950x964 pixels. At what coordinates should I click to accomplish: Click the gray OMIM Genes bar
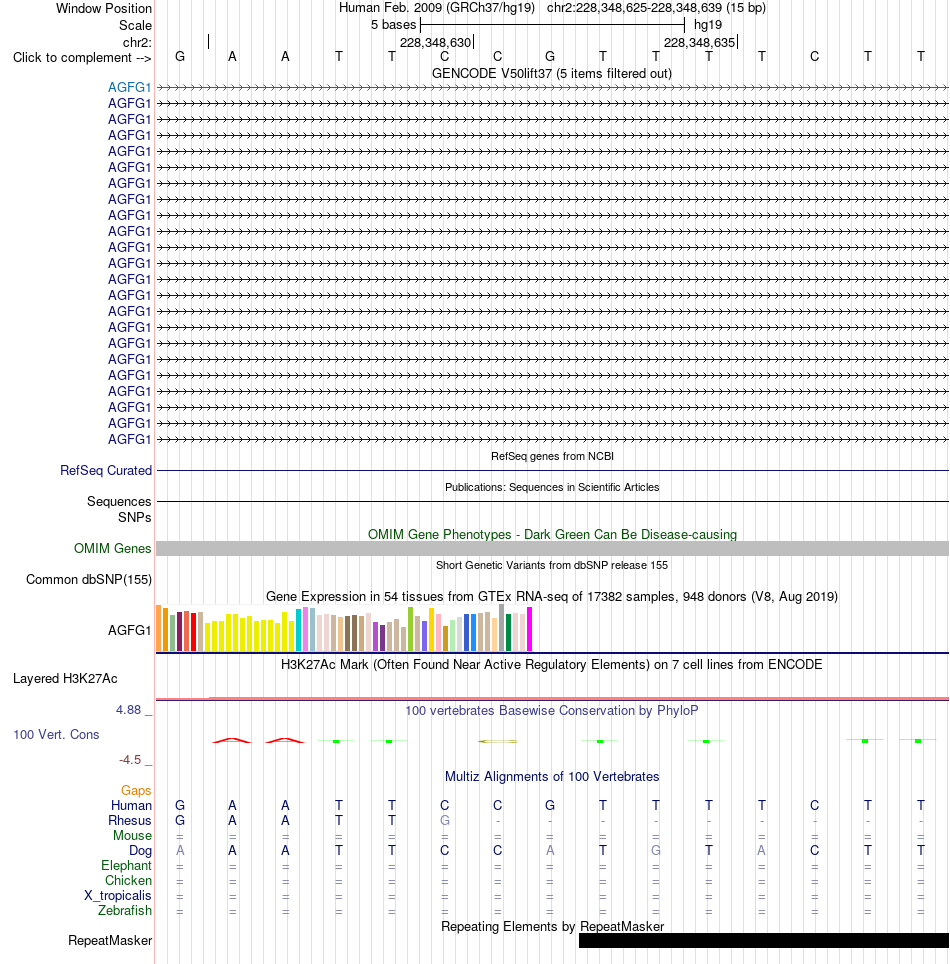(552, 548)
